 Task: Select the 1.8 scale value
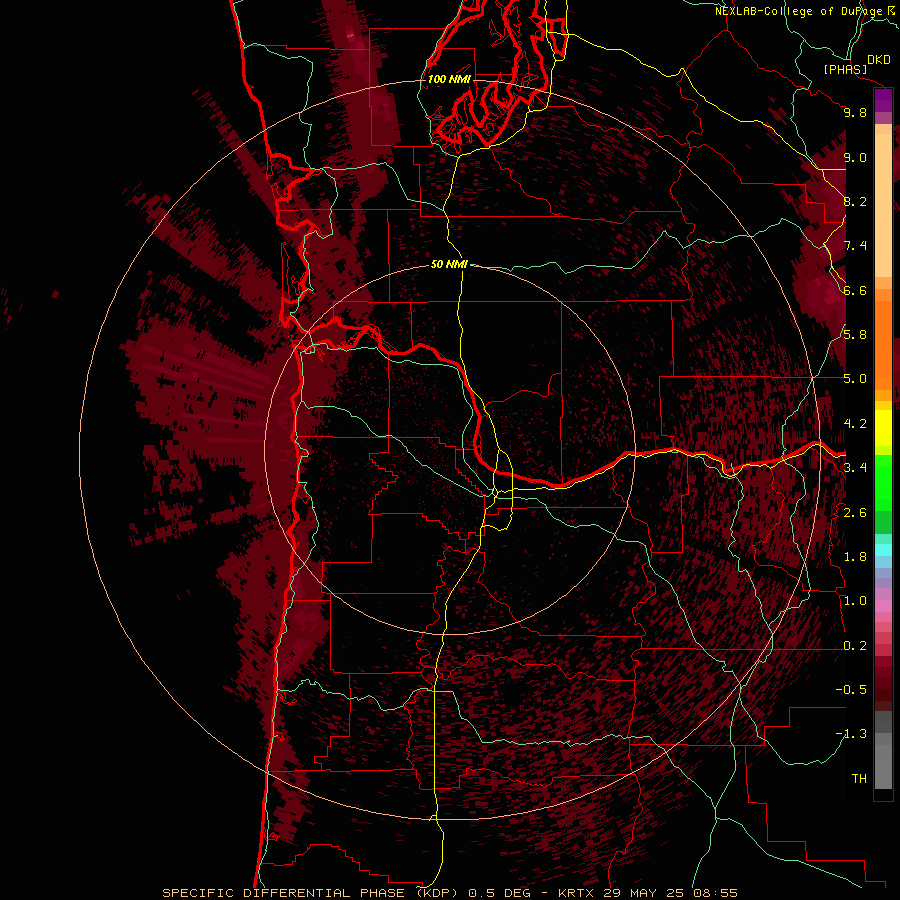pos(855,557)
